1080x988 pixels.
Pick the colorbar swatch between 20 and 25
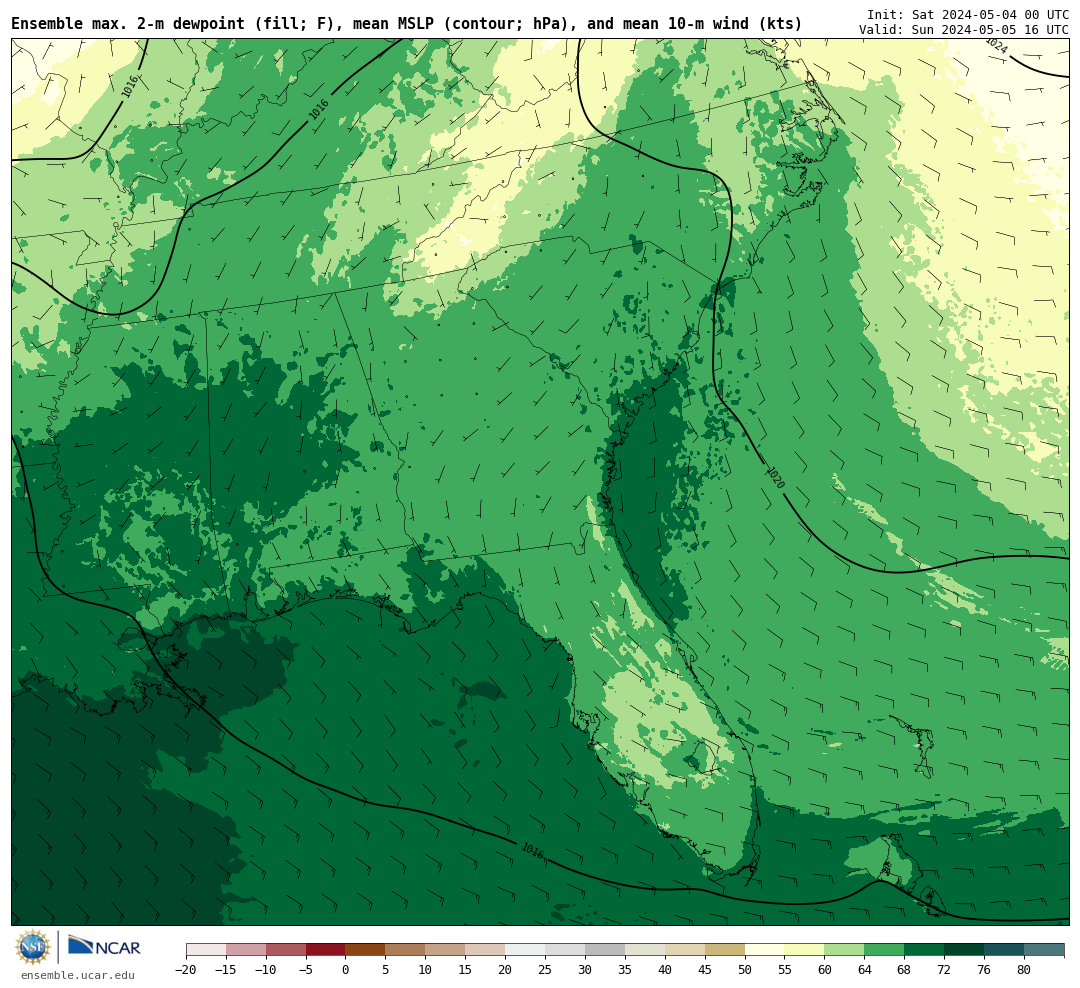[526, 950]
